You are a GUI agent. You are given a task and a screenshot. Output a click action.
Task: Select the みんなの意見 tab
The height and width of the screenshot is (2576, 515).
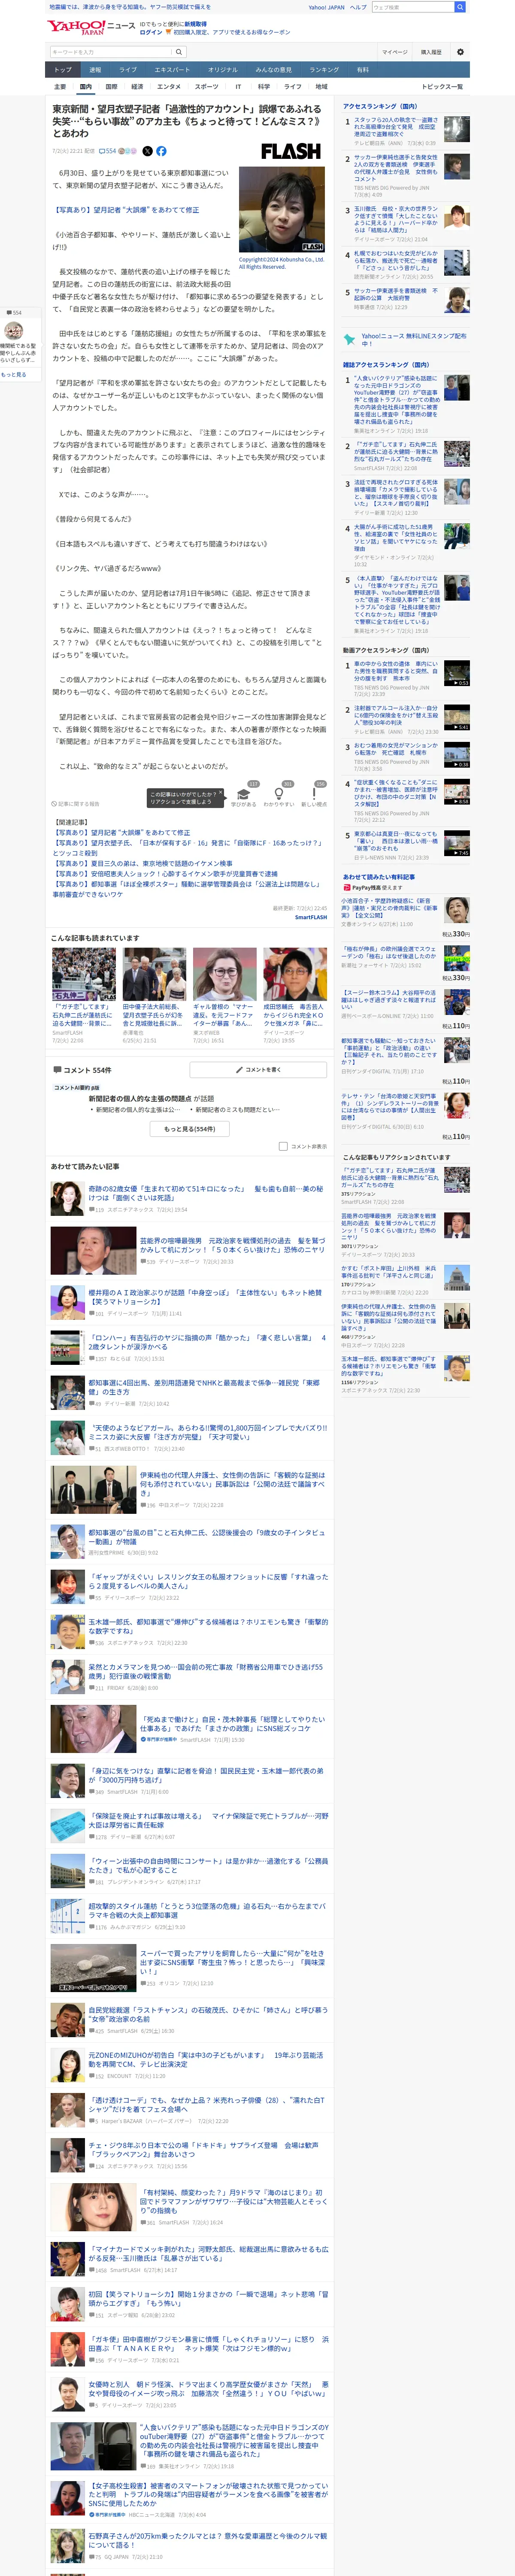pyautogui.click(x=274, y=70)
